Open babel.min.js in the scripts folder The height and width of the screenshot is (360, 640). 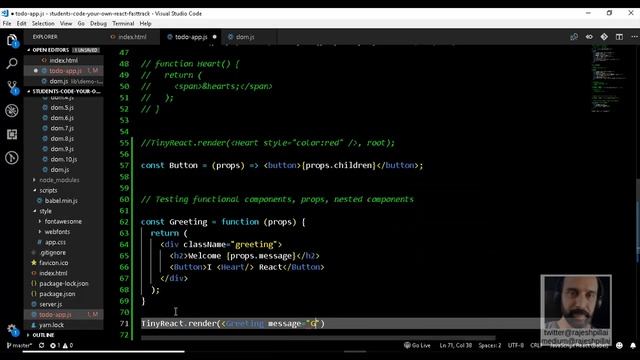(64, 201)
